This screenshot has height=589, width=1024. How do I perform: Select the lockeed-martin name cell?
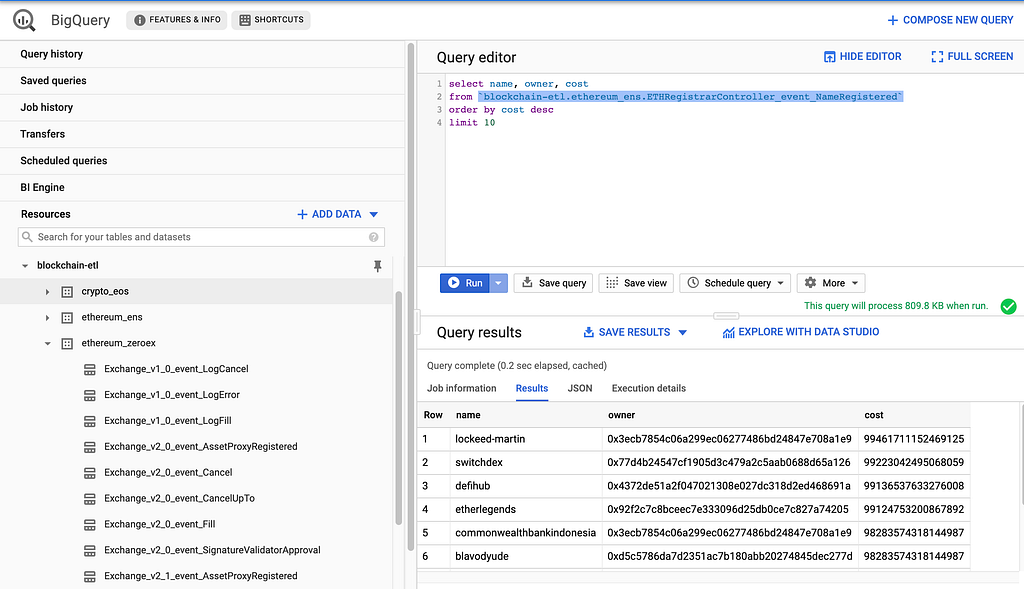tap(526, 439)
